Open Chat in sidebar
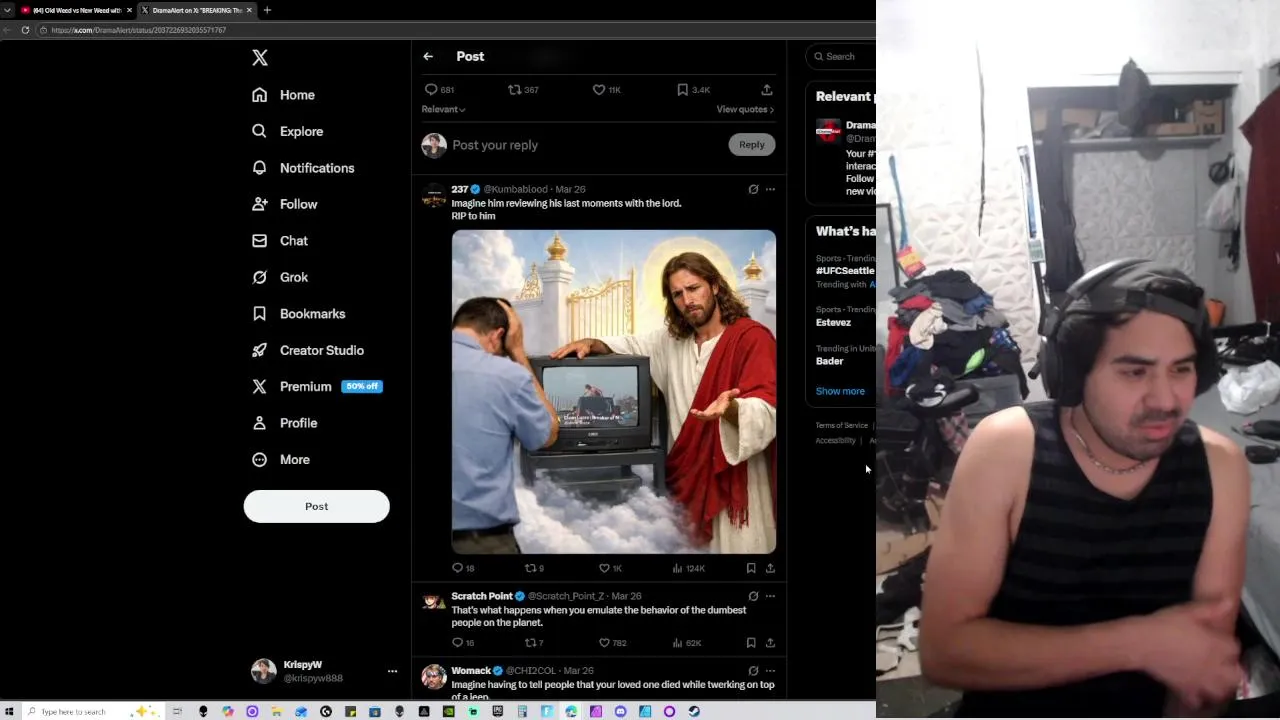The width and height of the screenshot is (1280, 720). [280, 241]
